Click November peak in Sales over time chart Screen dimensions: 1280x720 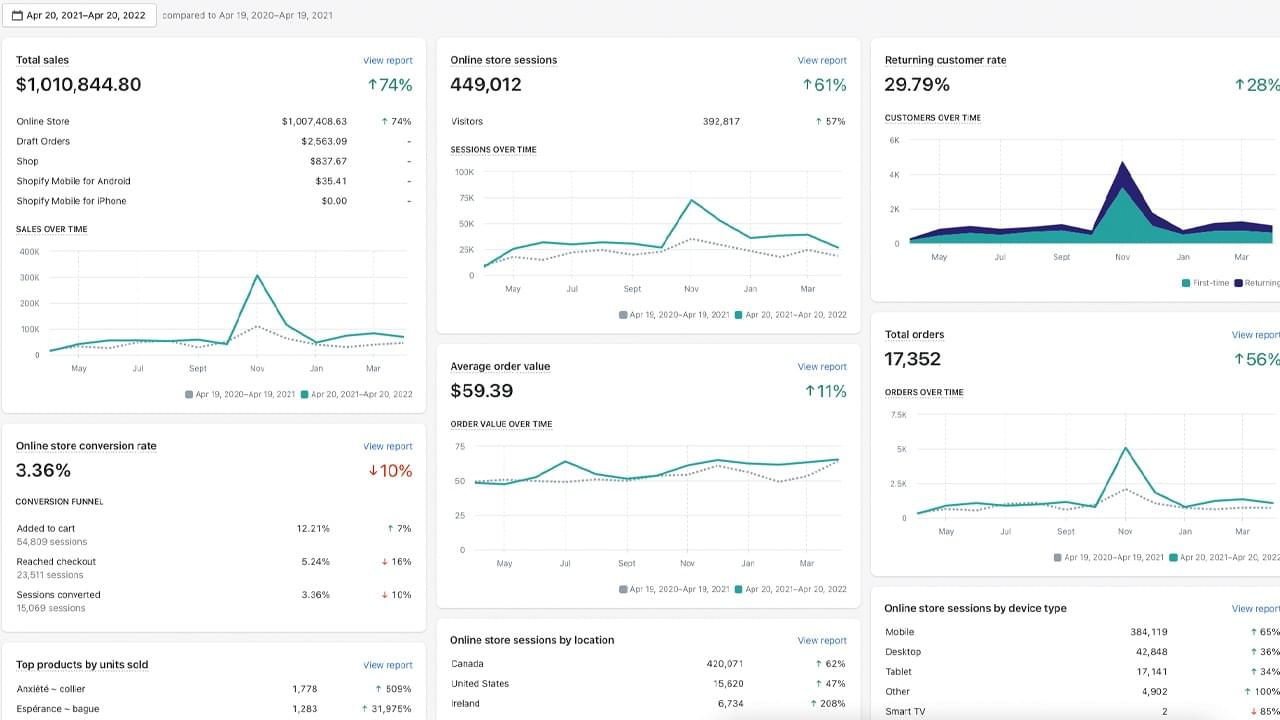257,275
